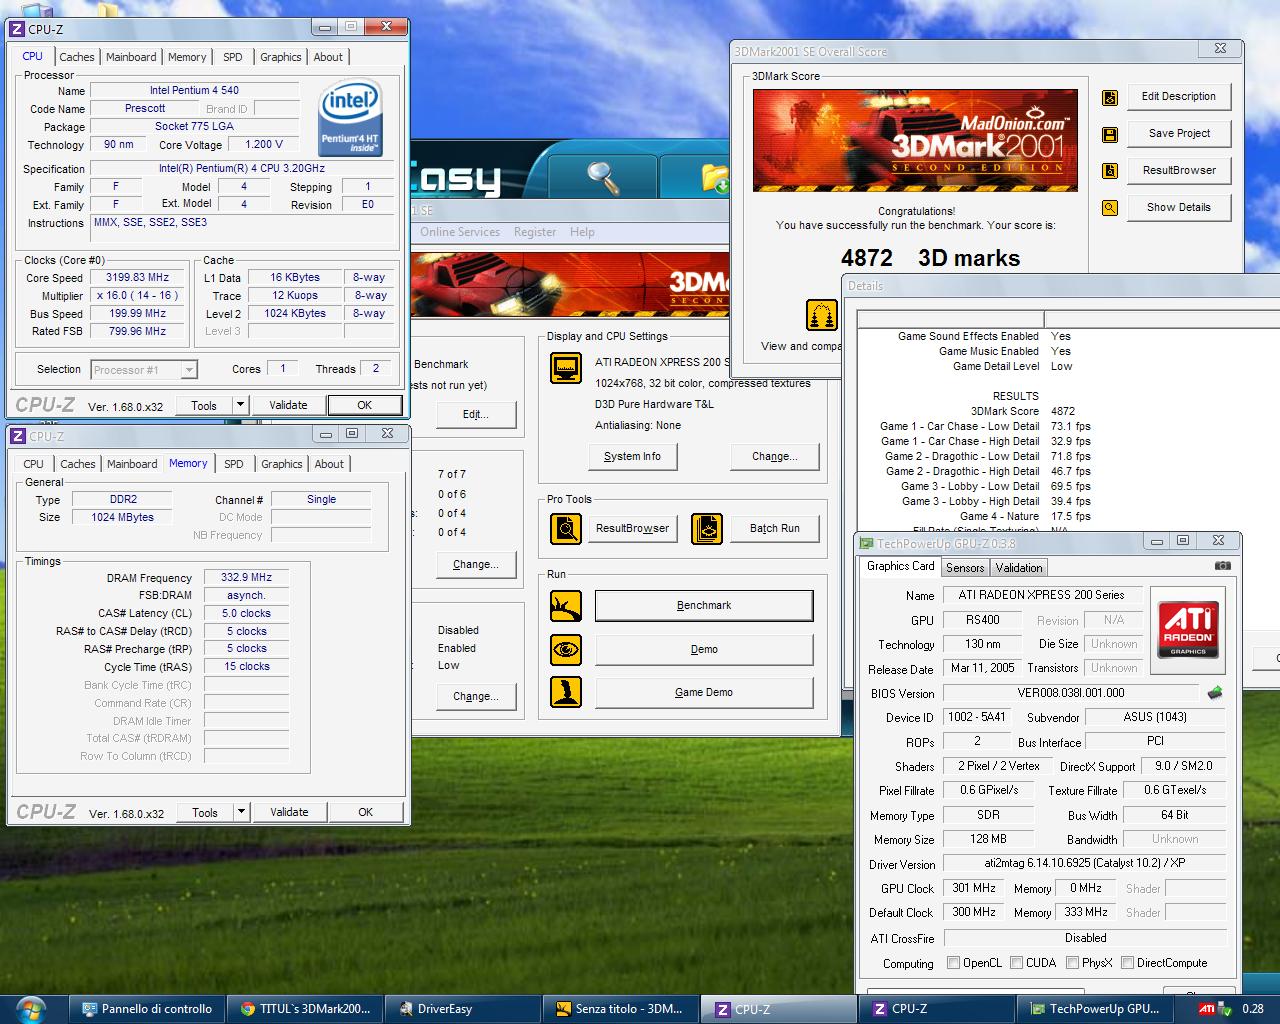Take a GPU-Z screenshot with the camera icon
Viewport: 1280px width, 1024px height.
pos(1222,566)
